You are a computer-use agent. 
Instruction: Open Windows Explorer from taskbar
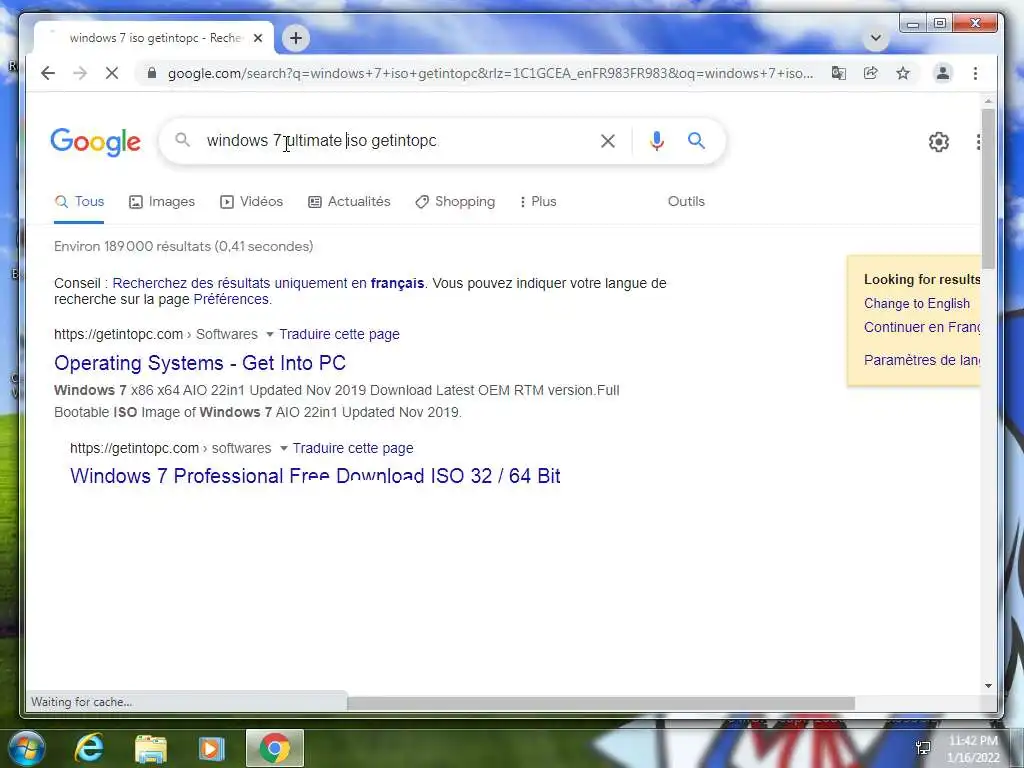[x=151, y=748]
